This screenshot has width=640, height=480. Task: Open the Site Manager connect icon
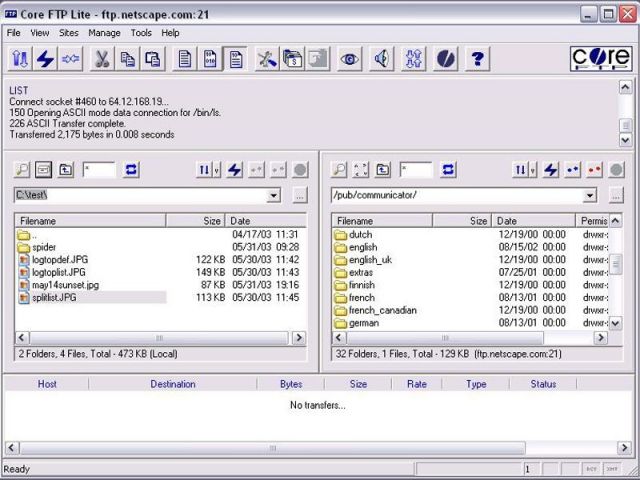click(x=20, y=59)
